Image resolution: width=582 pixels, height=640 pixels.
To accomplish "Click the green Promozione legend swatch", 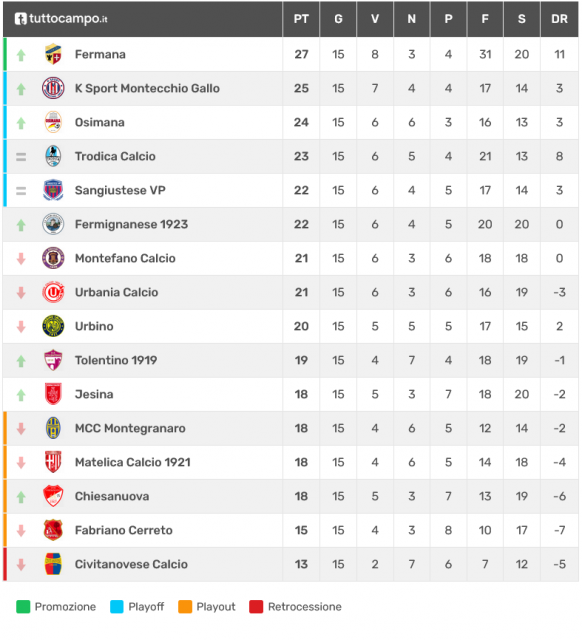I will pos(23,607).
